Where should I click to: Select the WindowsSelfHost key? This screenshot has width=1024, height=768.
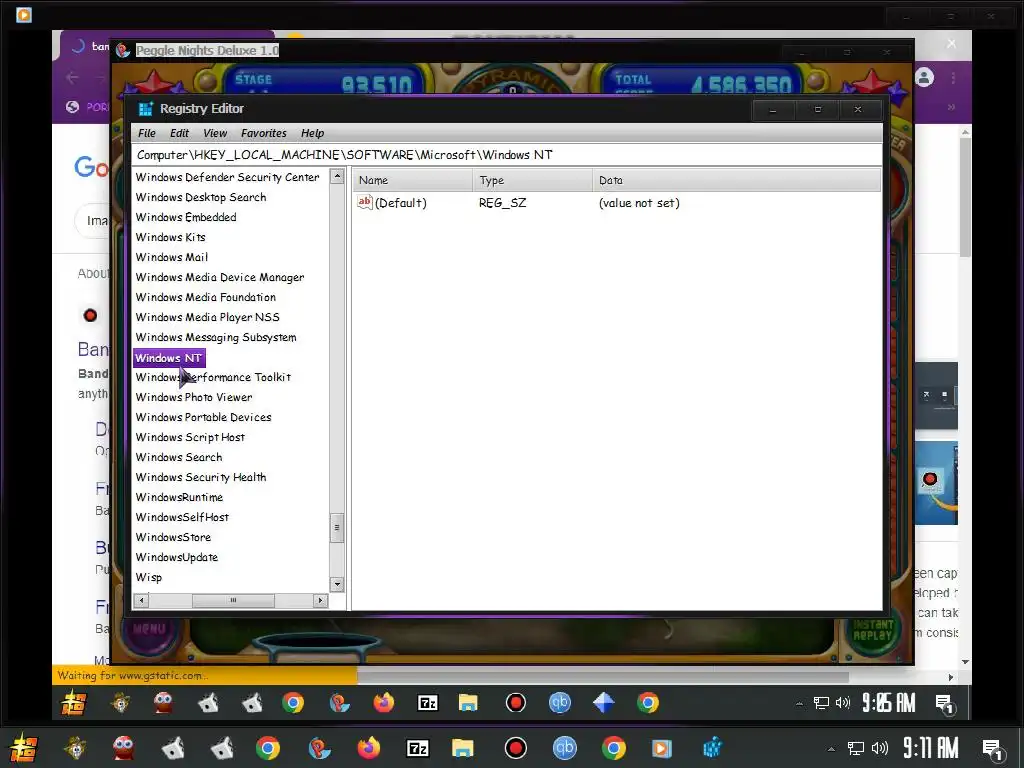(x=182, y=517)
